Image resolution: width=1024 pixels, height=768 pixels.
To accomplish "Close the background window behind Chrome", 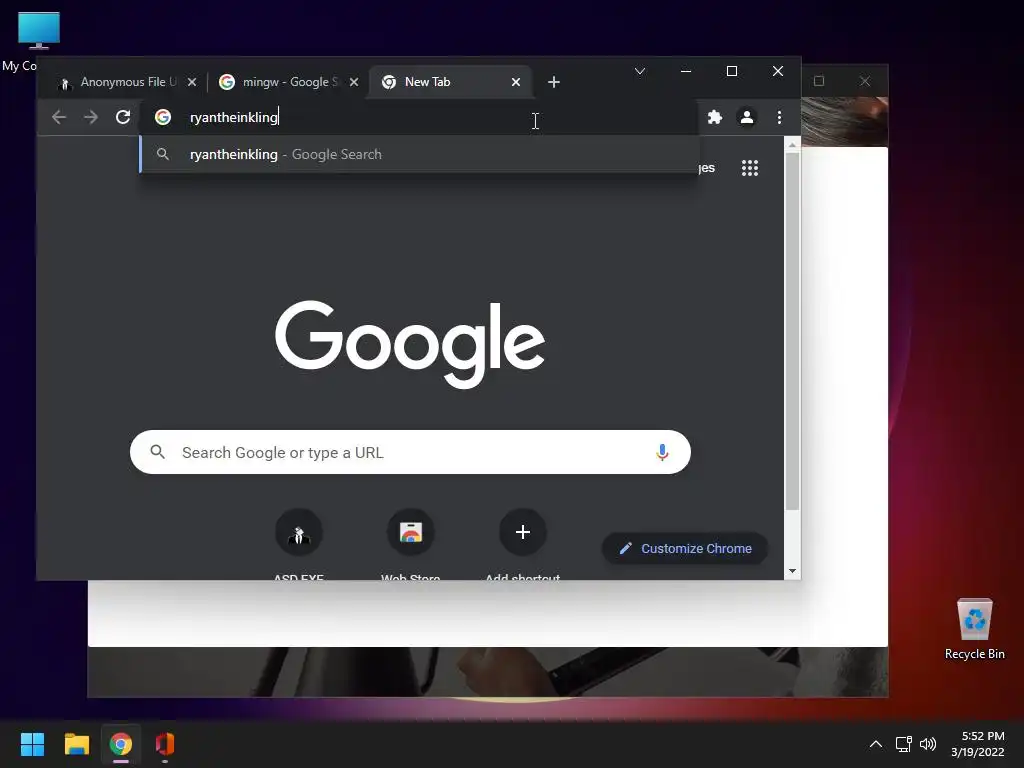I will [865, 81].
